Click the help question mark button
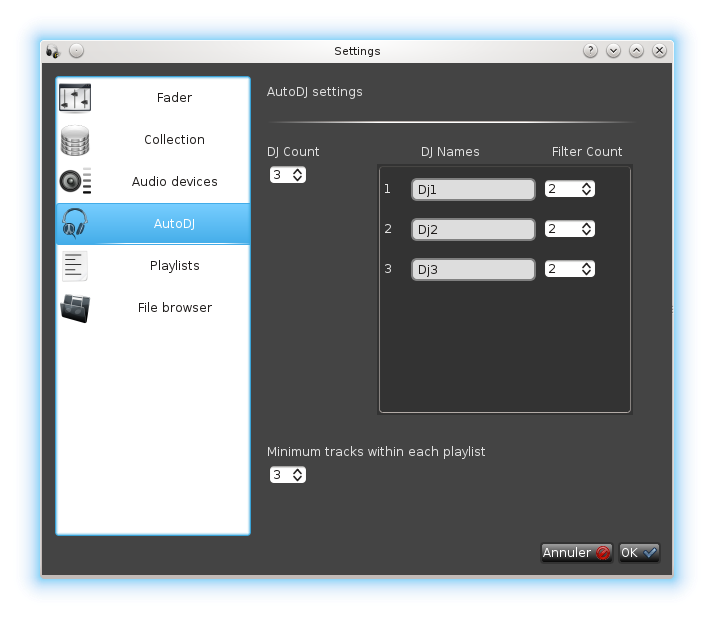 click(x=591, y=51)
